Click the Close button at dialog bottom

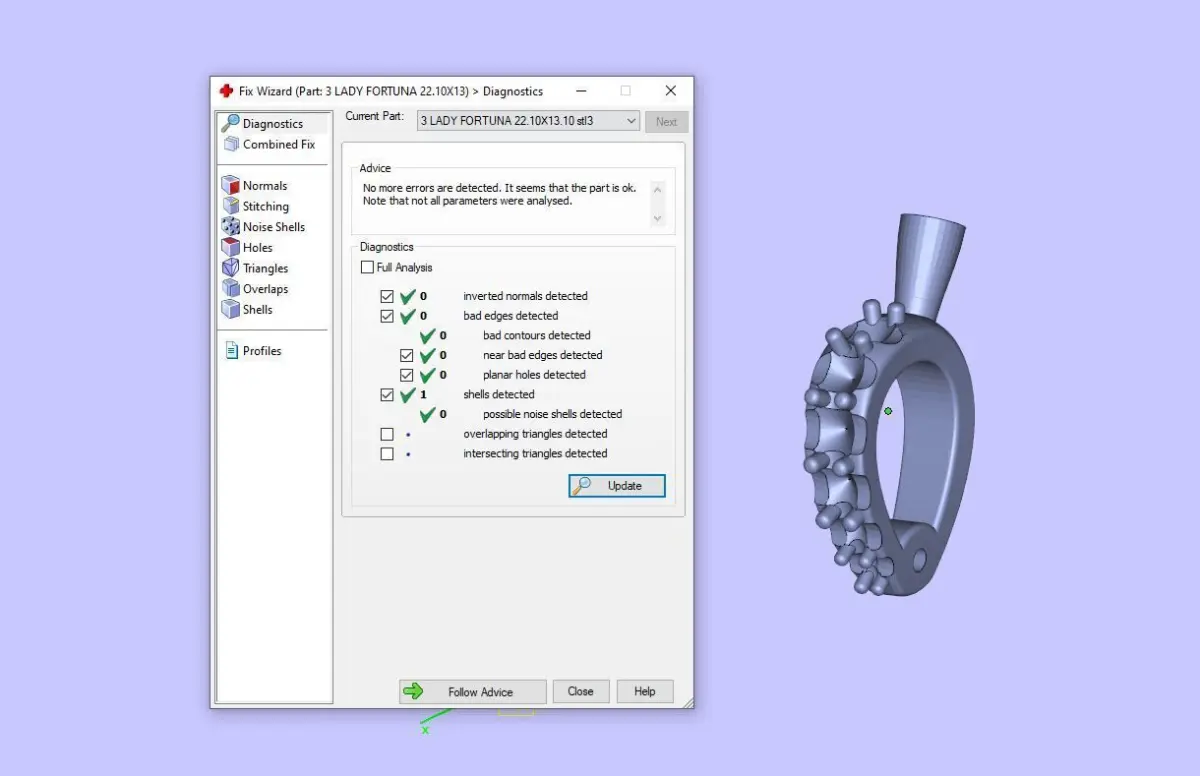[580, 691]
